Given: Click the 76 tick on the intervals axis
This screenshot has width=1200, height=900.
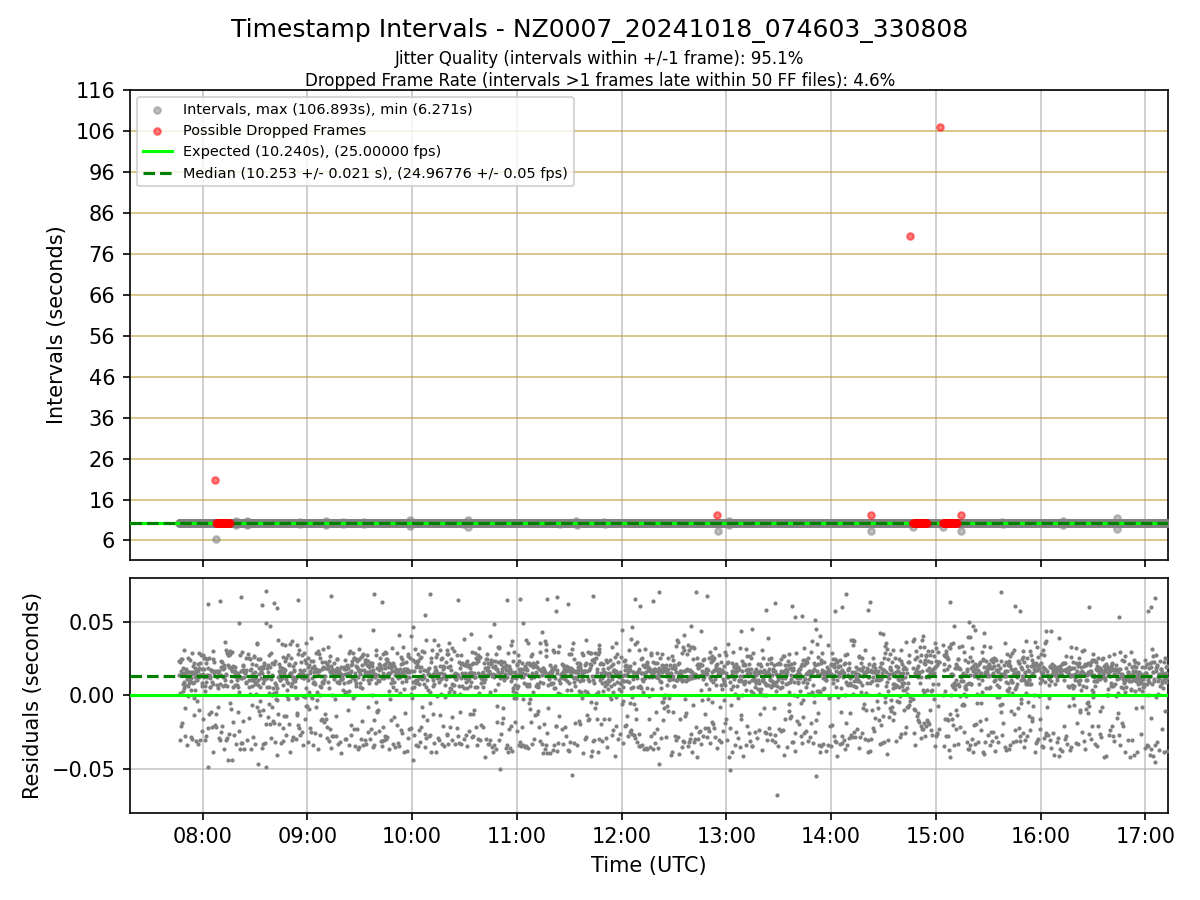Looking at the screenshot, I should point(103,255).
